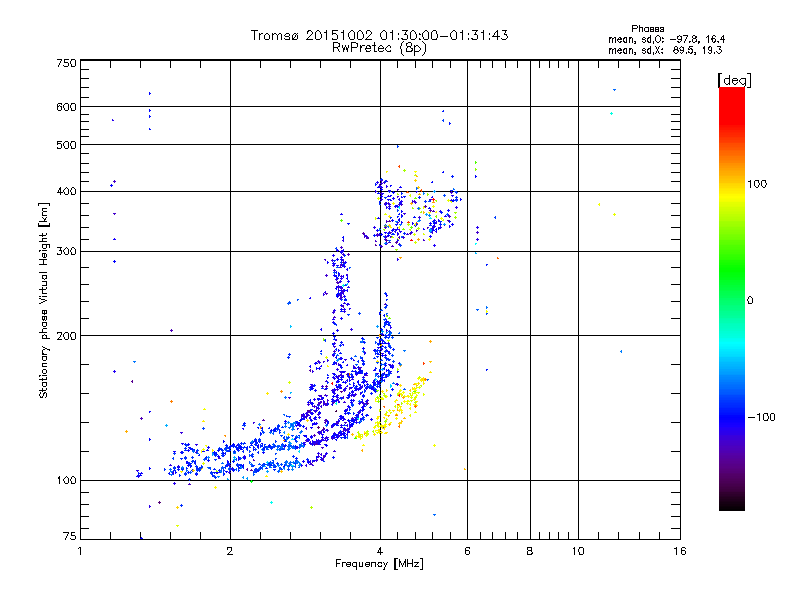
Task: Click the plot title 'Tromsø 20151002 01:30:00-01:31:43'
Action: click(379, 35)
